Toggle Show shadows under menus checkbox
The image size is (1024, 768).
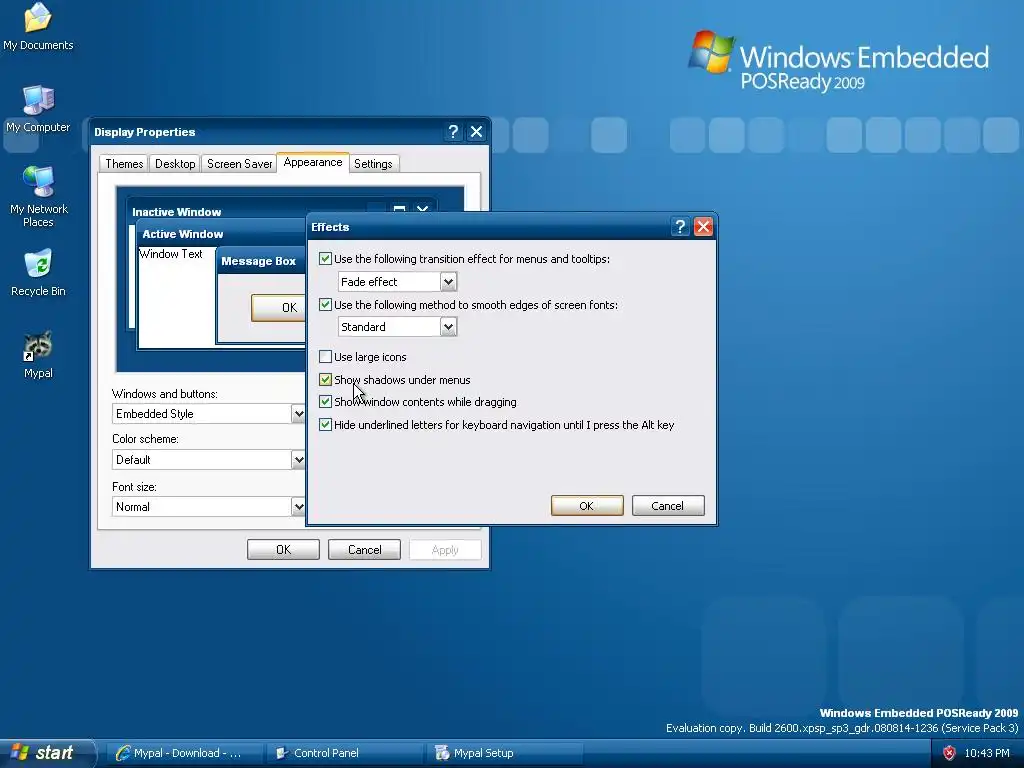[x=325, y=379]
